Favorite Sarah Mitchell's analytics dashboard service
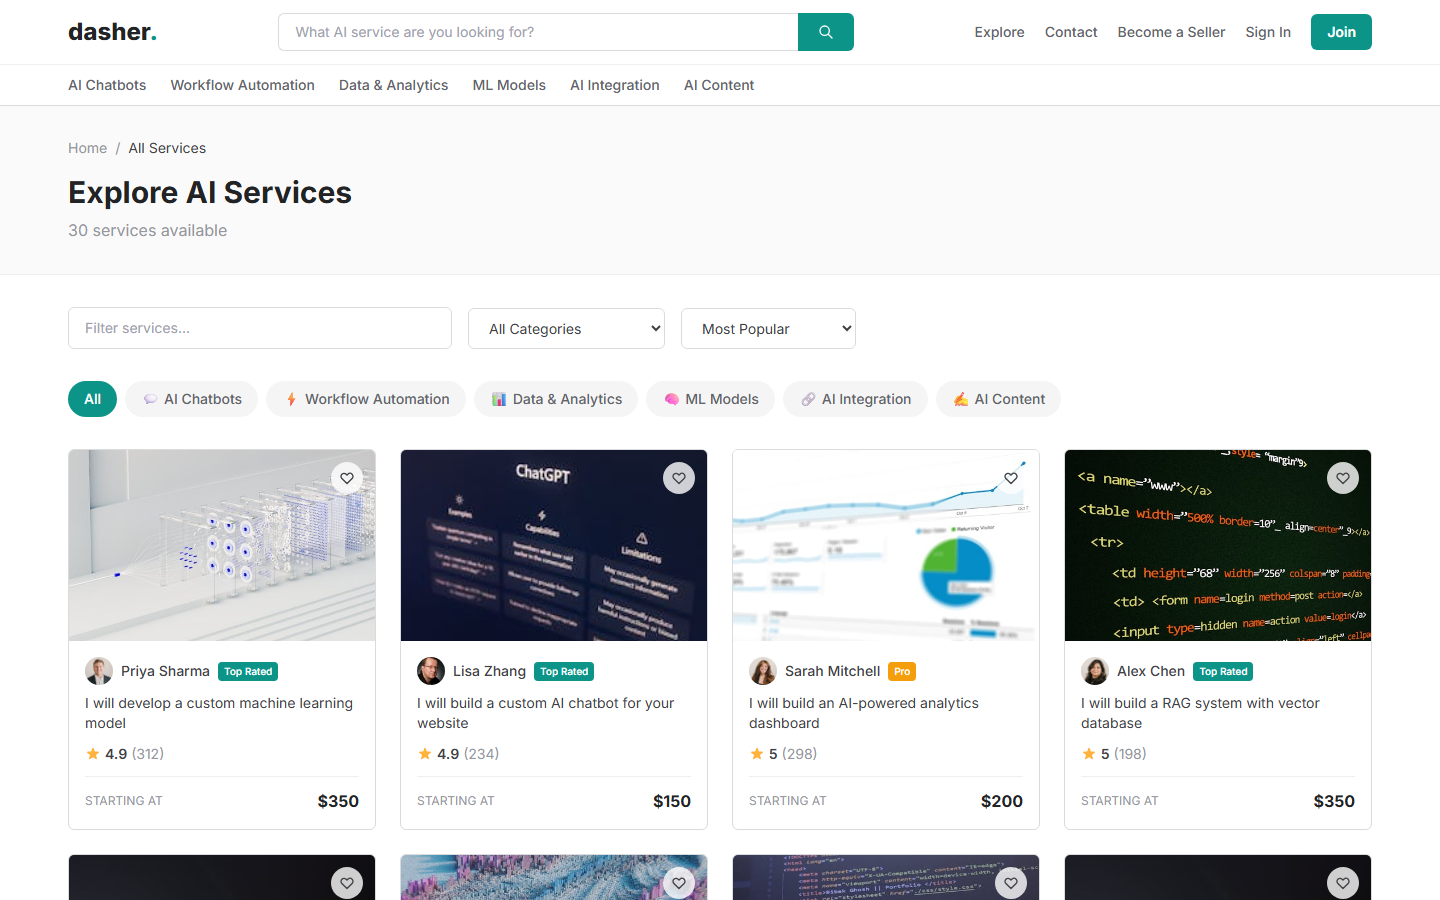This screenshot has height=900, width=1440. pos(1011,478)
